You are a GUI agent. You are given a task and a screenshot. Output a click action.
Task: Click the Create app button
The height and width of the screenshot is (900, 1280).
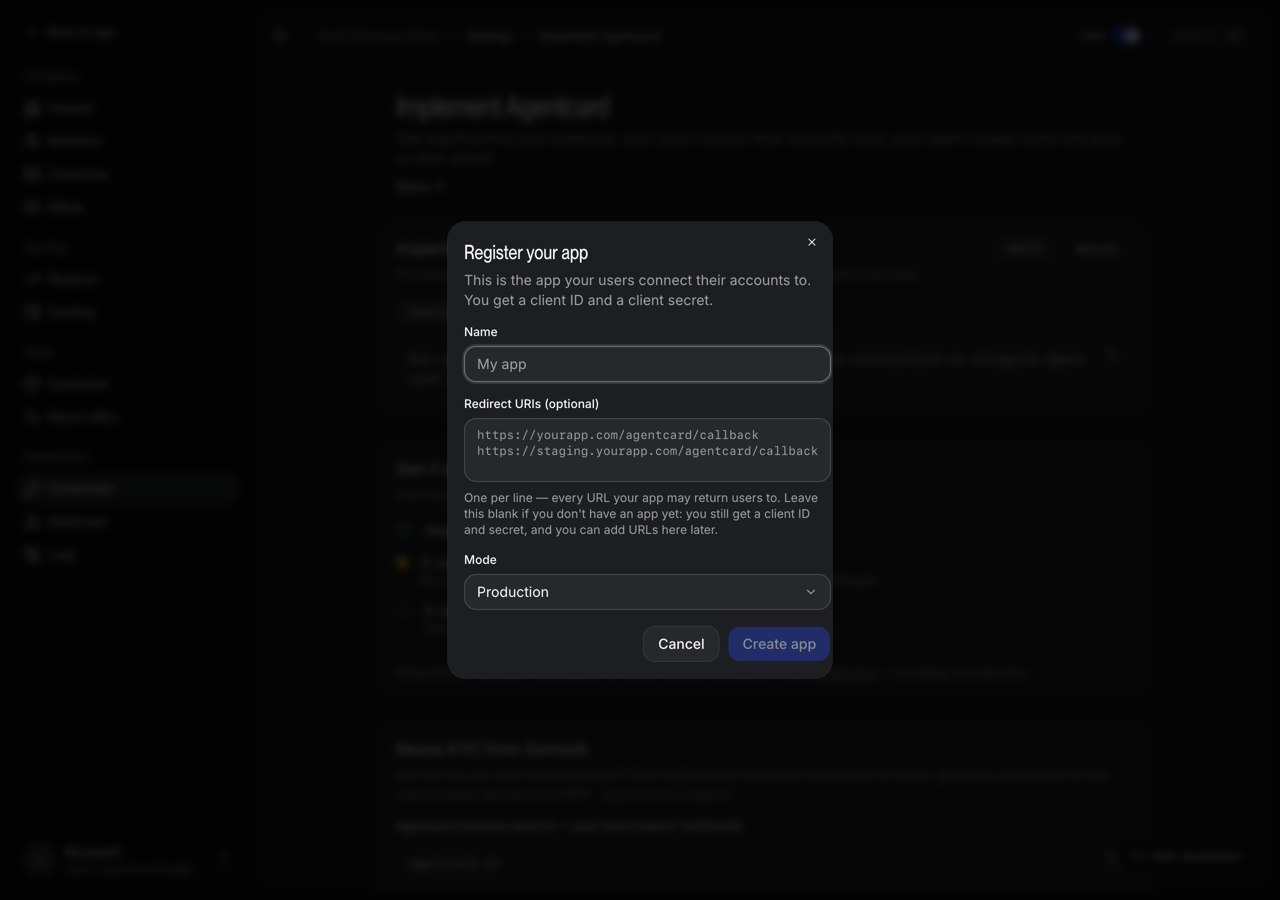779,644
